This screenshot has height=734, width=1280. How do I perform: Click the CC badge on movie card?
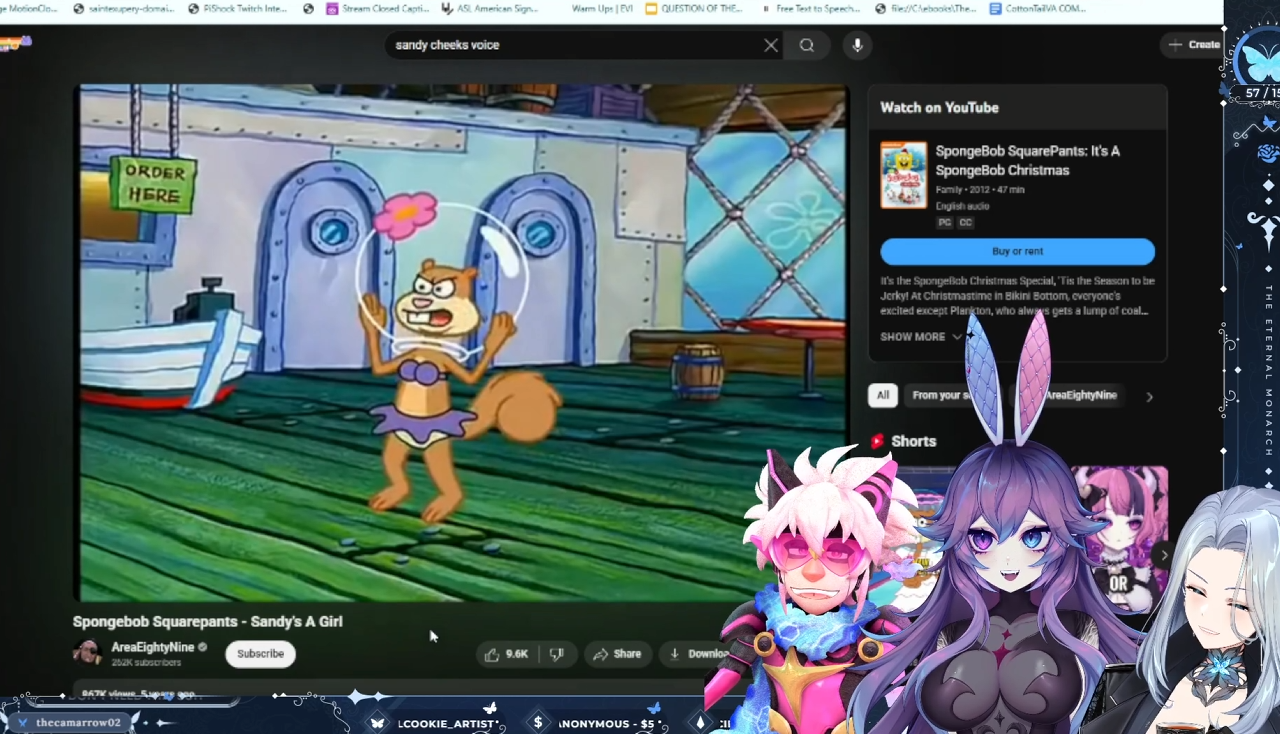click(965, 222)
